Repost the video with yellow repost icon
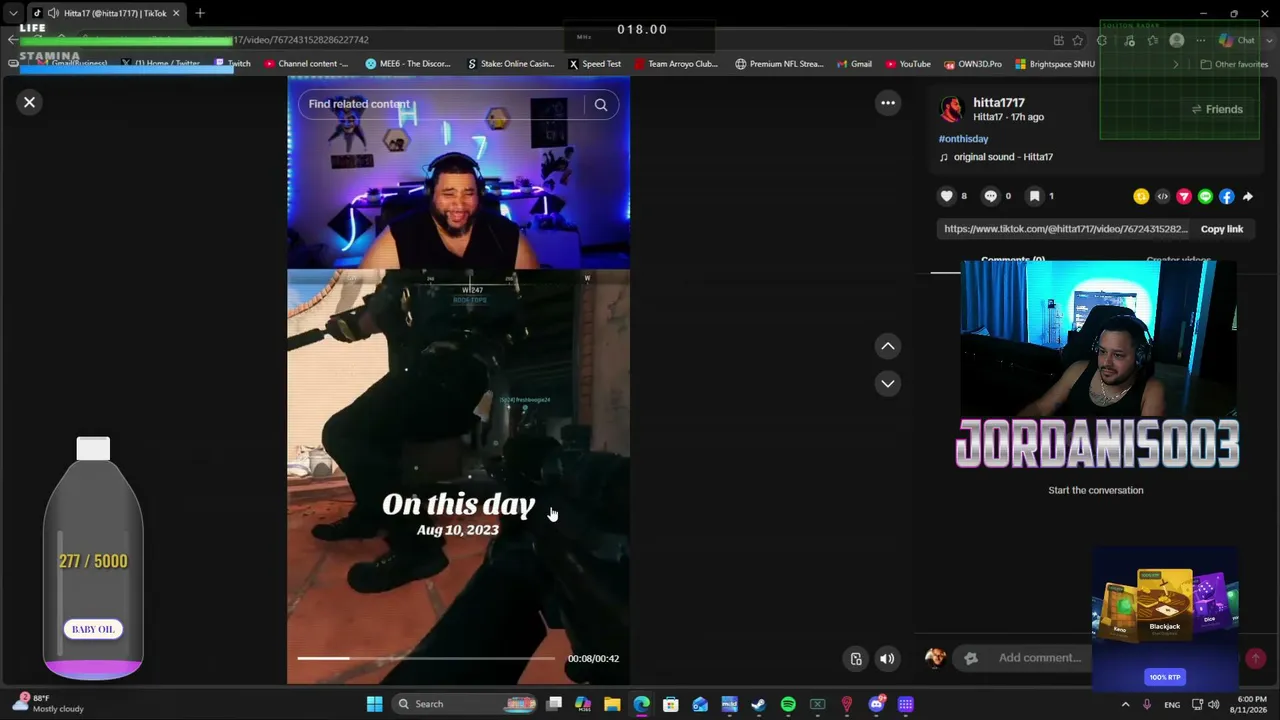1280x720 pixels. click(1141, 197)
